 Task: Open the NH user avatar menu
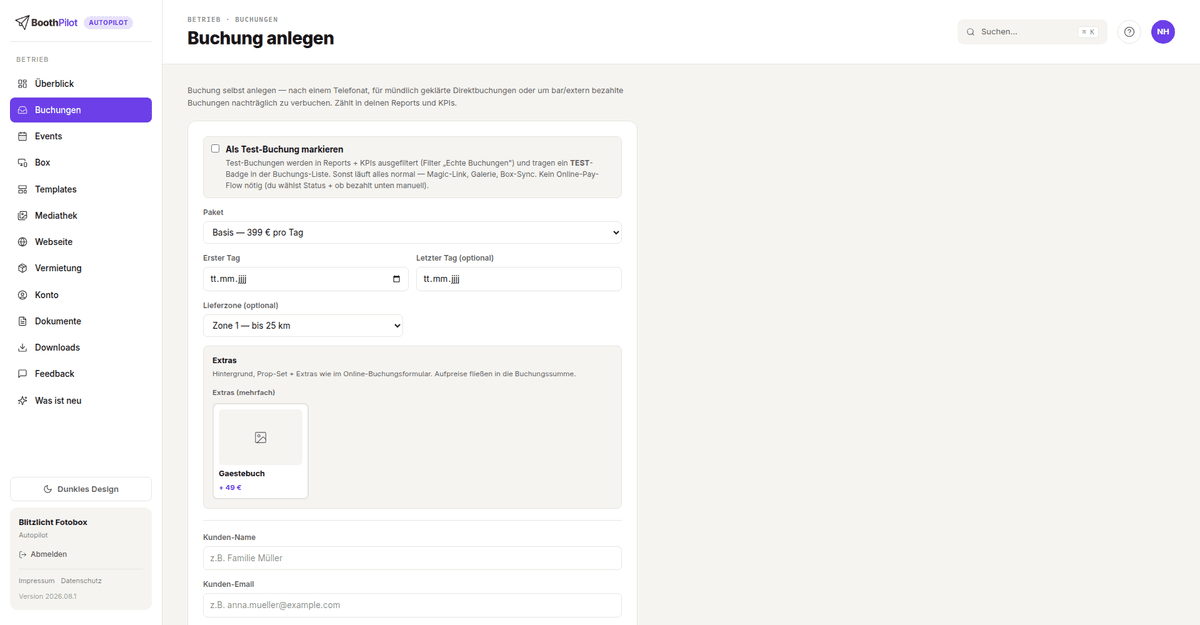point(1163,32)
